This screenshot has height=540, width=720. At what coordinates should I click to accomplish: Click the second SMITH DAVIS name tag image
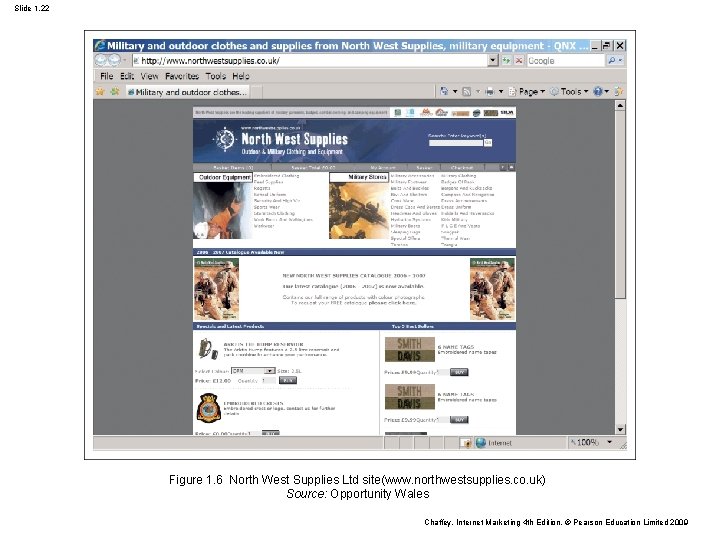pos(410,397)
